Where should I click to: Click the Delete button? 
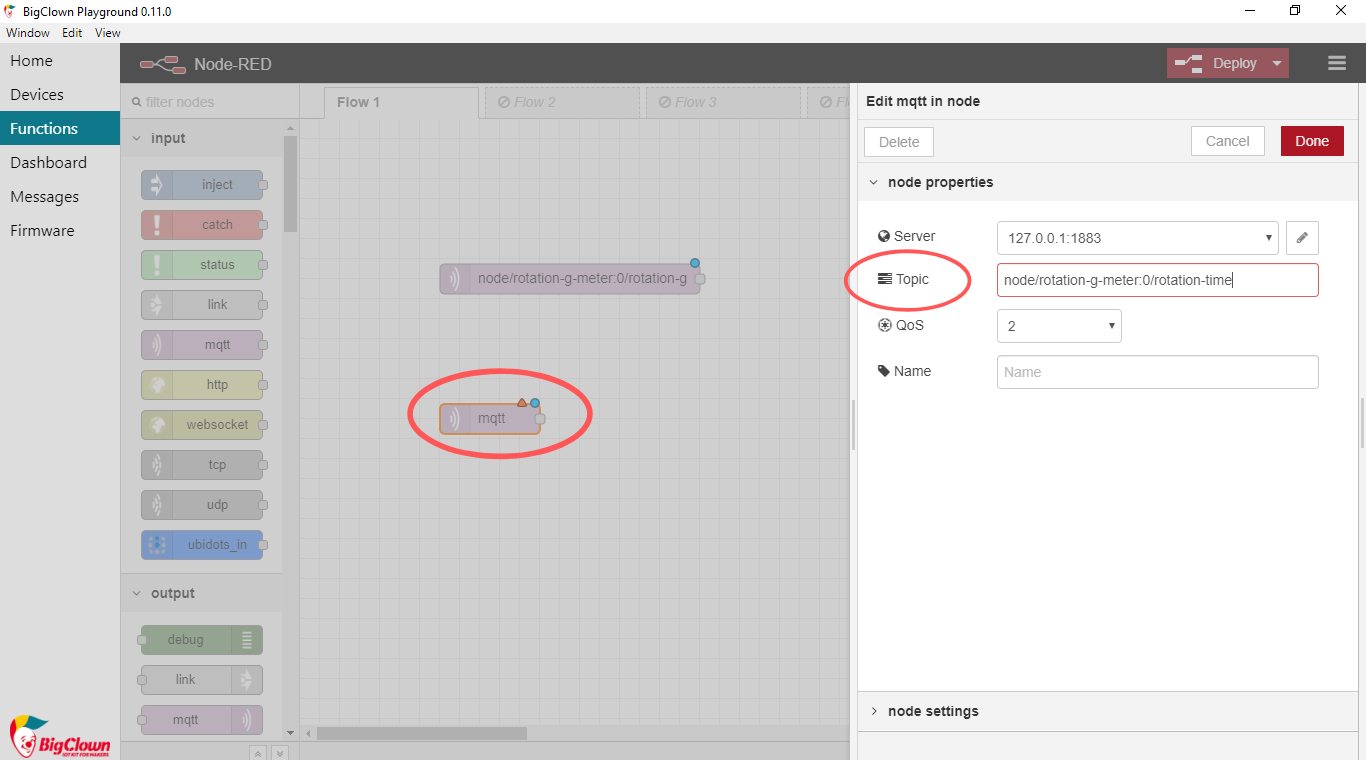click(899, 142)
